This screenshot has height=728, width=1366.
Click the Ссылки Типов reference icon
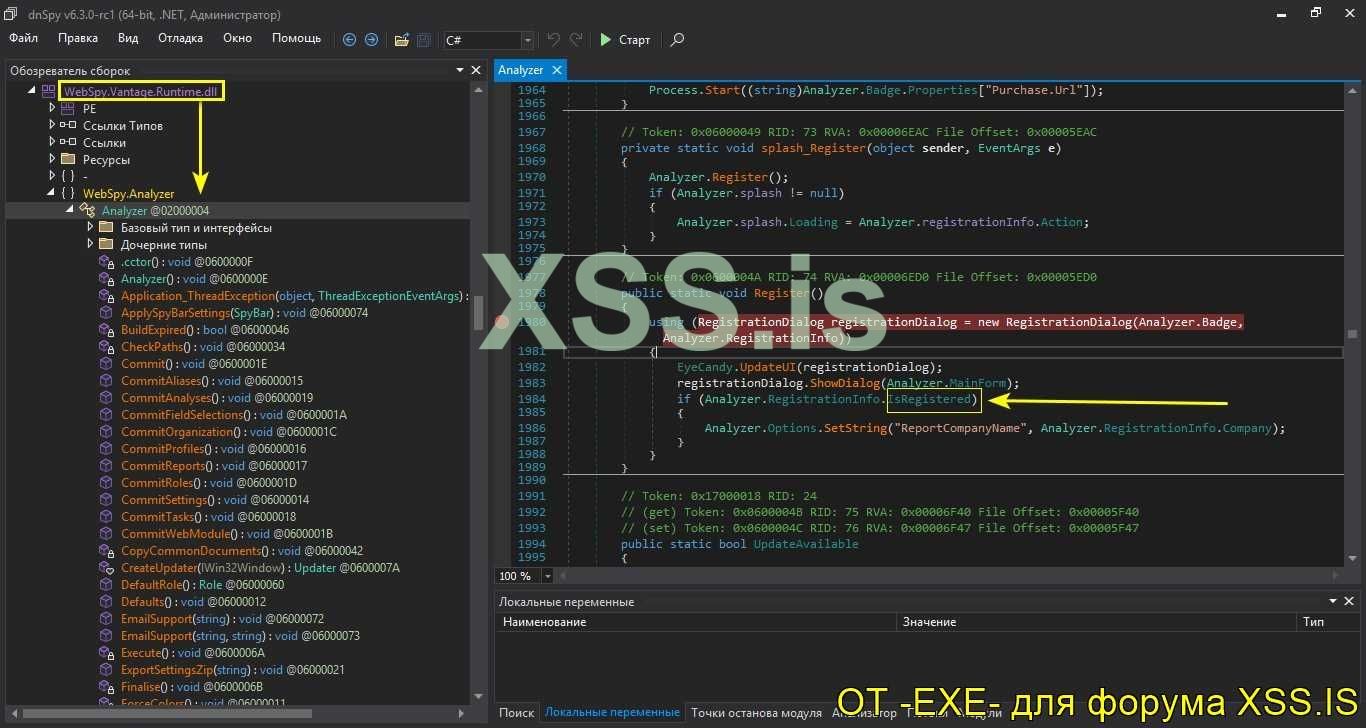click(x=68, y=126)
